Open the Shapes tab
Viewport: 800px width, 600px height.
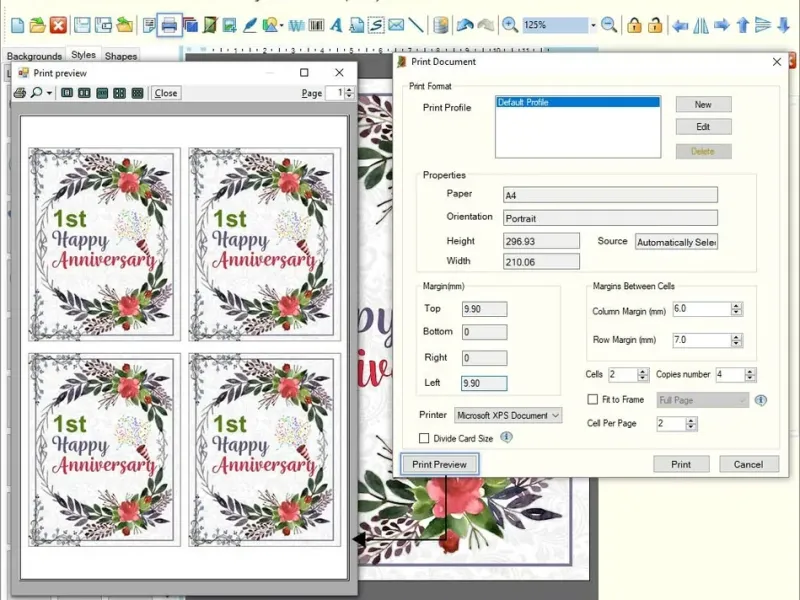point(121,56)
